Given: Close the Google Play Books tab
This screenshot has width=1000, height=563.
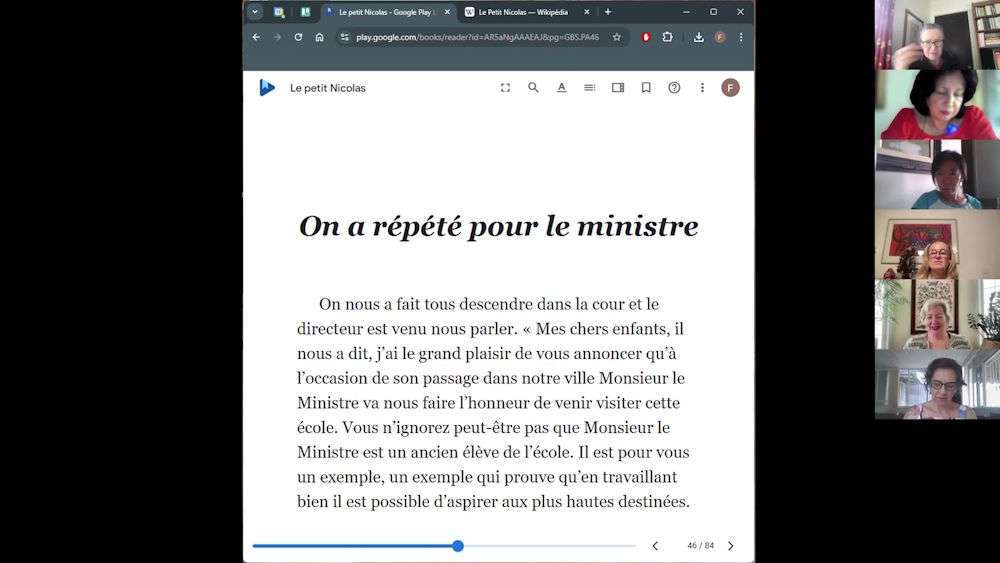Looking at the screenshot, I should click(447, 11).
